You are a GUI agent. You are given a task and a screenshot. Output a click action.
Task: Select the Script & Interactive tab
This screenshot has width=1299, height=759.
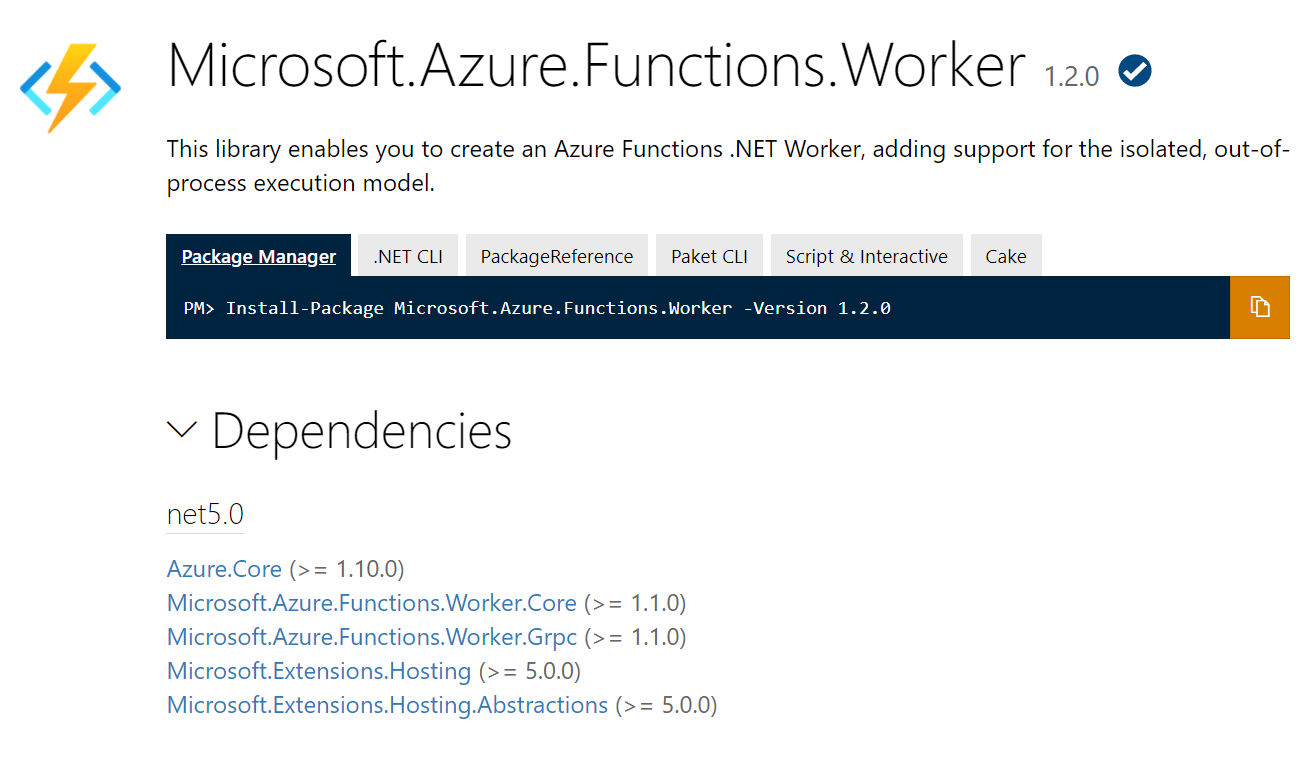pos(866,256)
